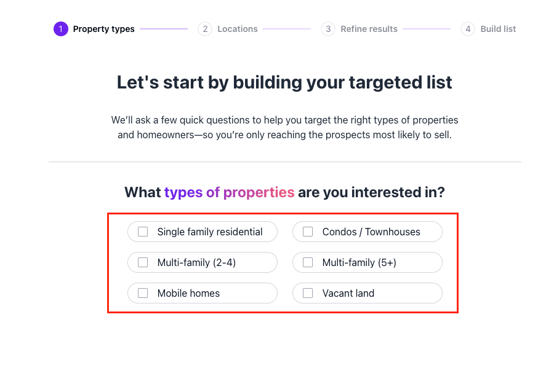Click the step 3 number circle
This screenshot has width=546, height=376.
click(x=328, y=29)
